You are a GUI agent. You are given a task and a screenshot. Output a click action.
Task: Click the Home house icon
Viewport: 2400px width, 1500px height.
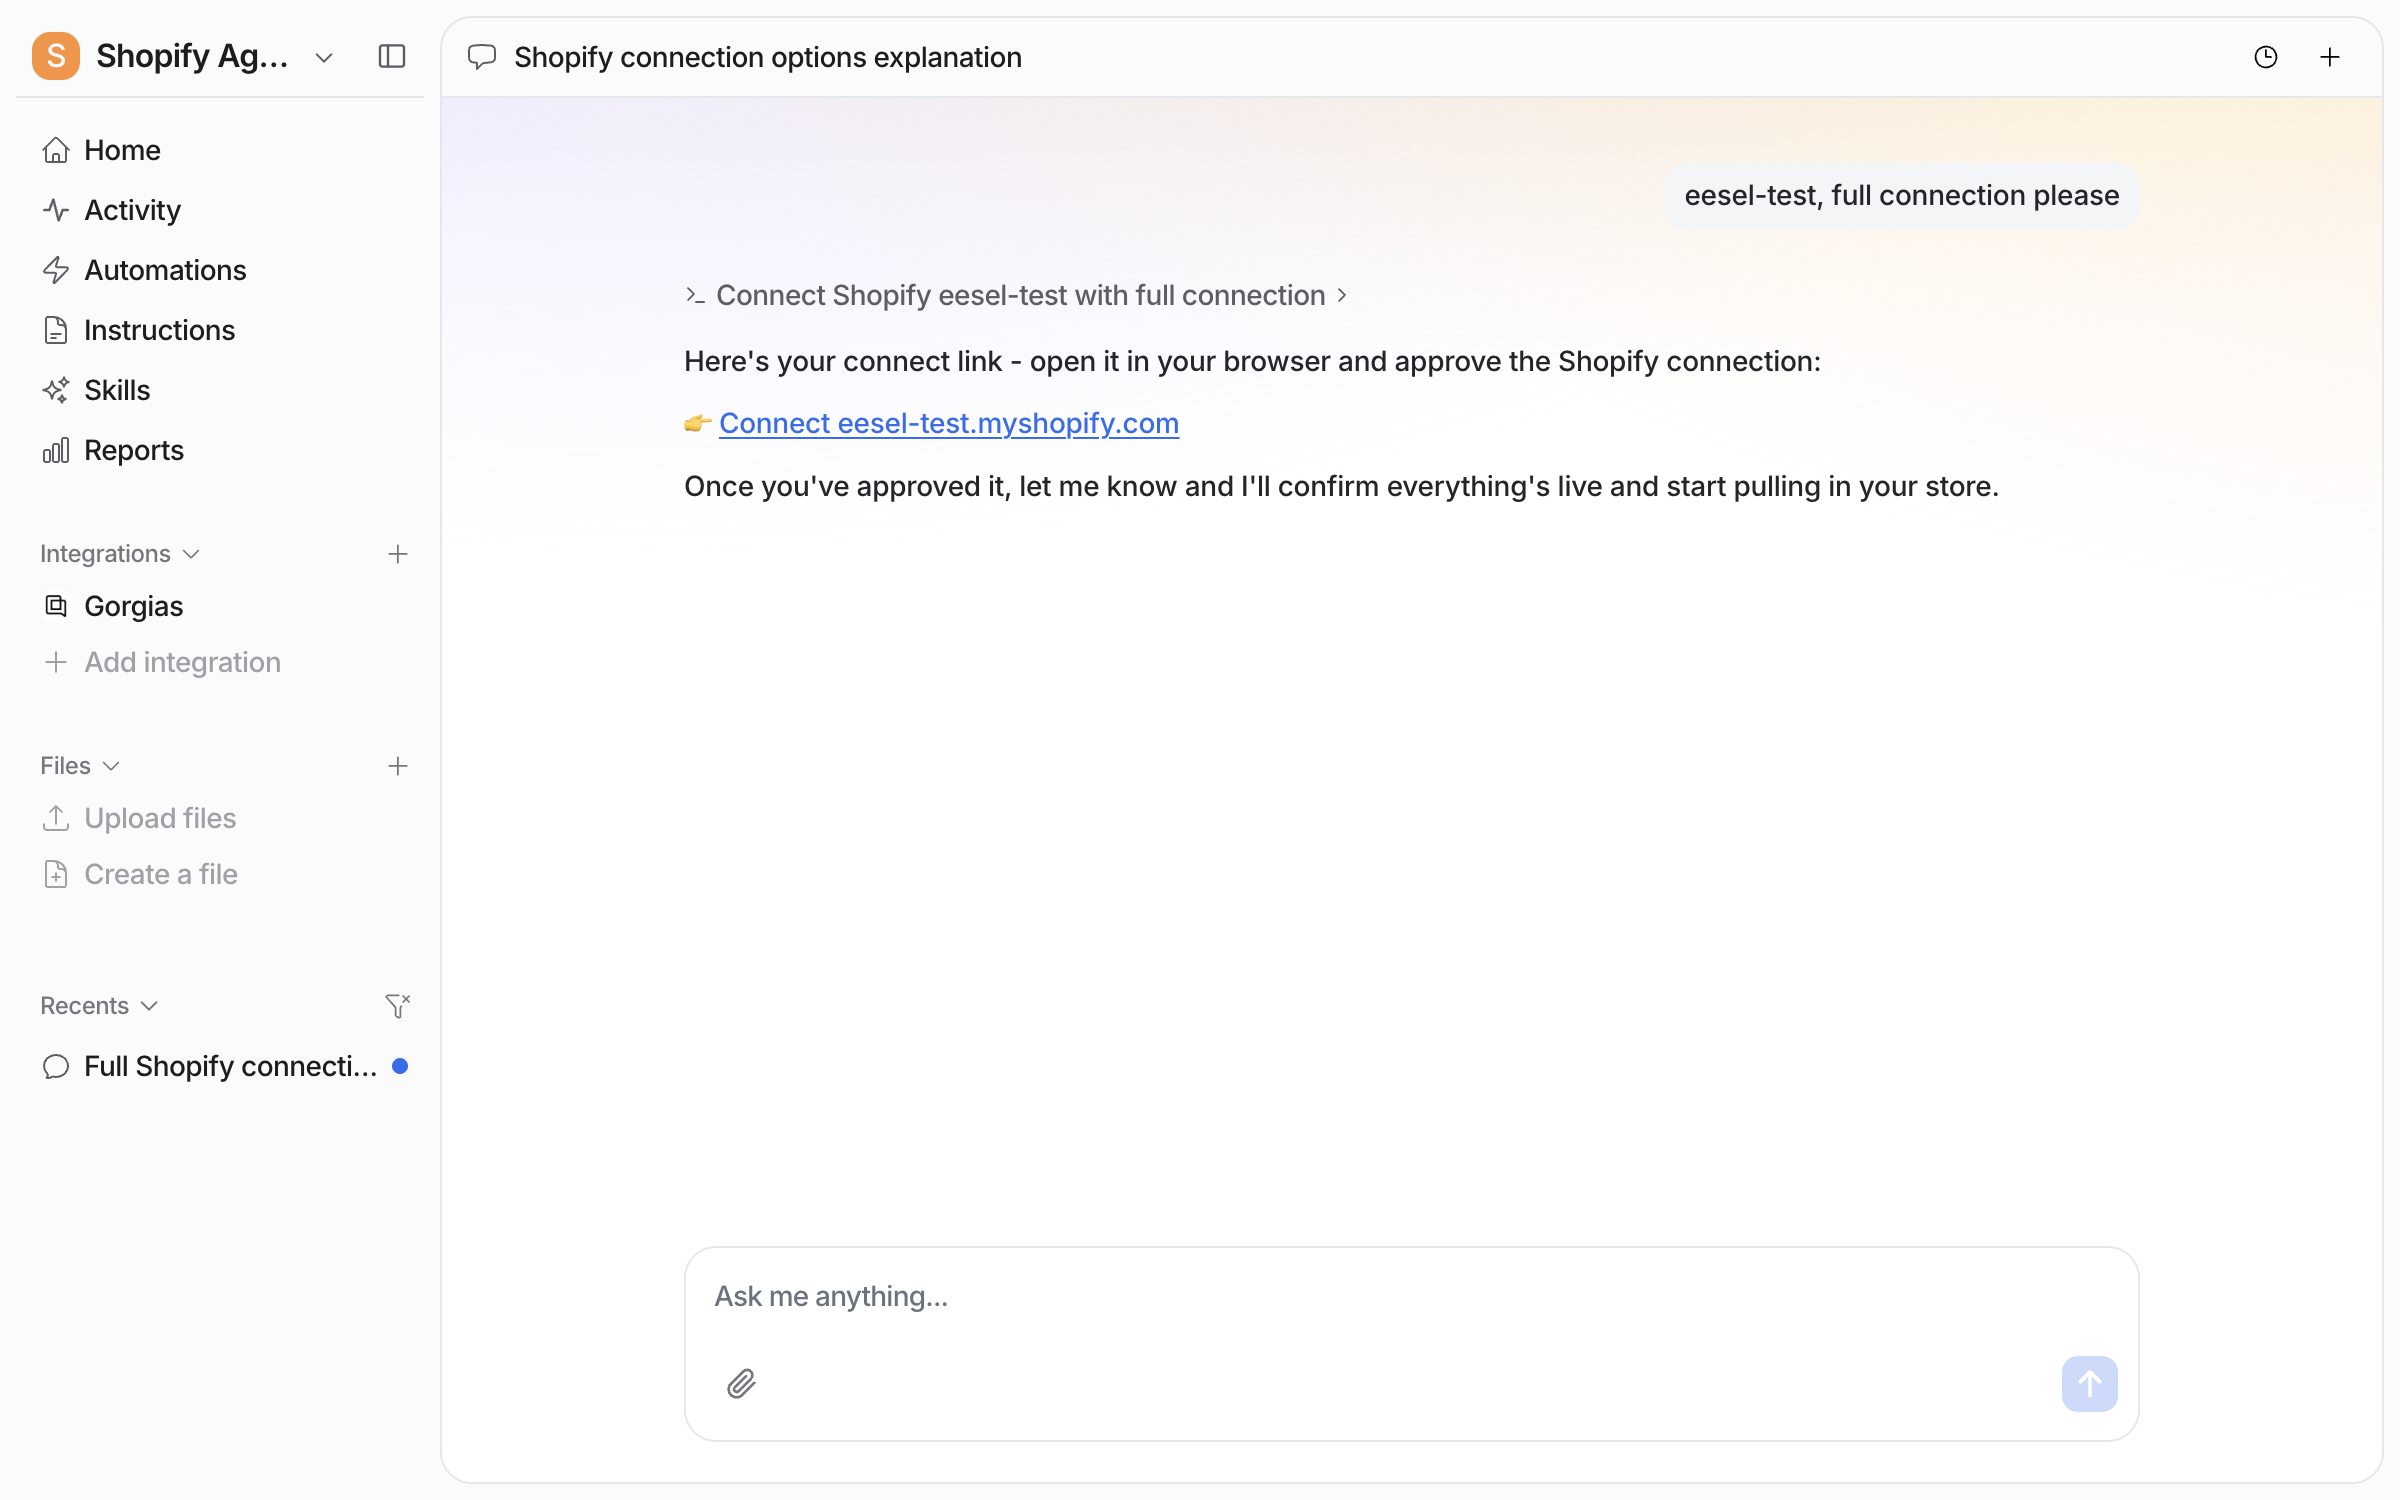pos(56,150)
